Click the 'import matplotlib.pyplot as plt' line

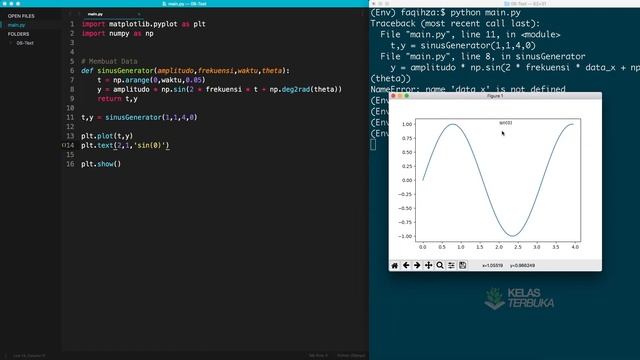click(x=143, y=24)
